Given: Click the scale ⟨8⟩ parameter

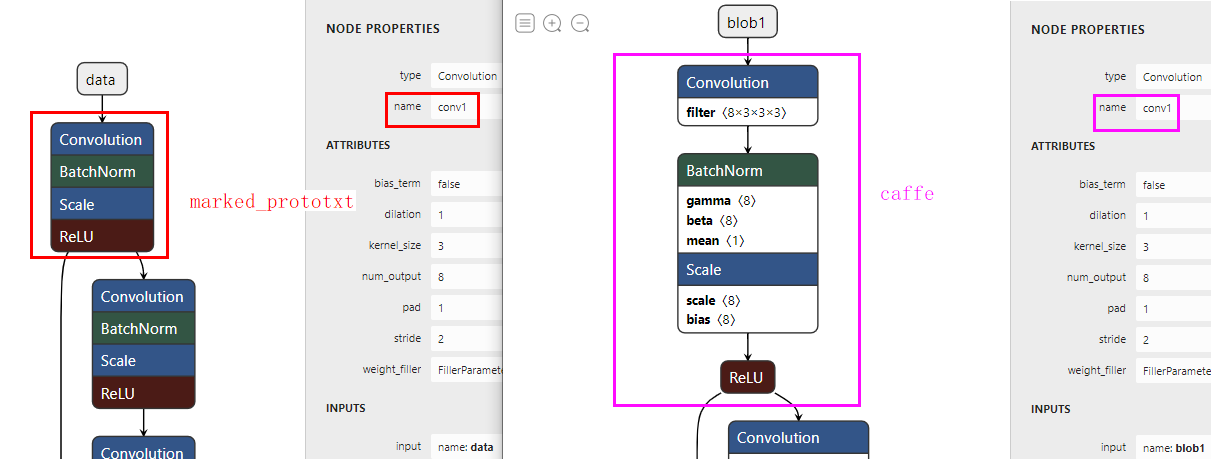Looking at the screenshot, I should [714, 300].
